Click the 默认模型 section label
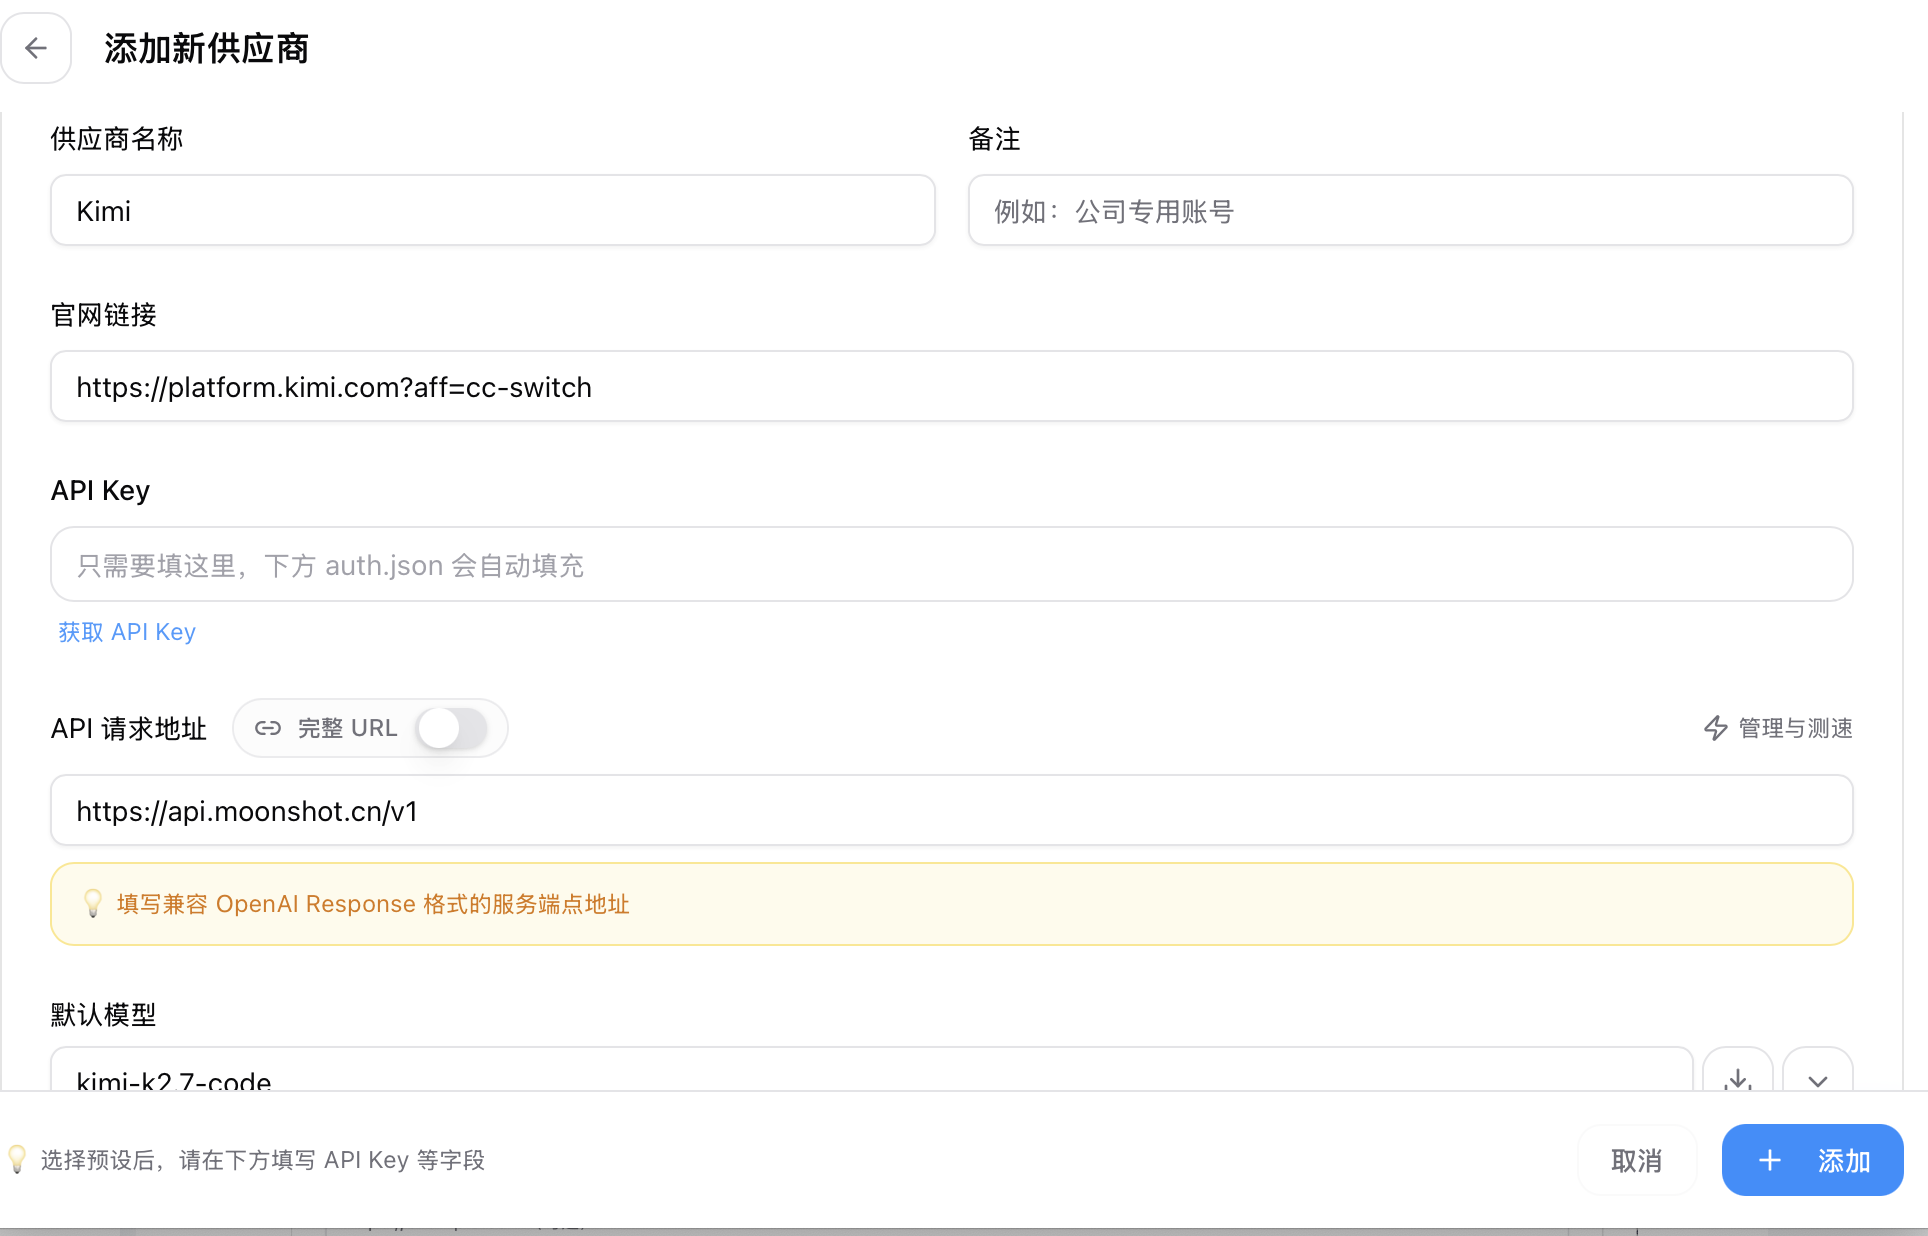Screen dimensions: 1928x1236 [x=104, y=1015]
